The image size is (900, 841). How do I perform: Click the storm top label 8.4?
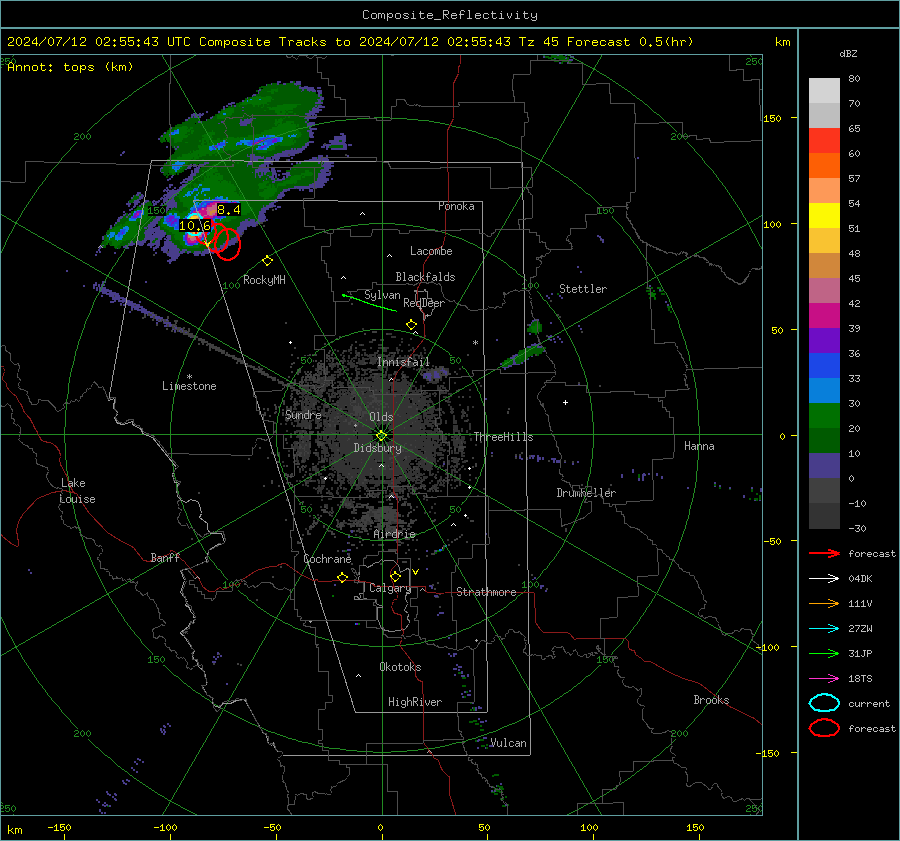pos(228,210)
